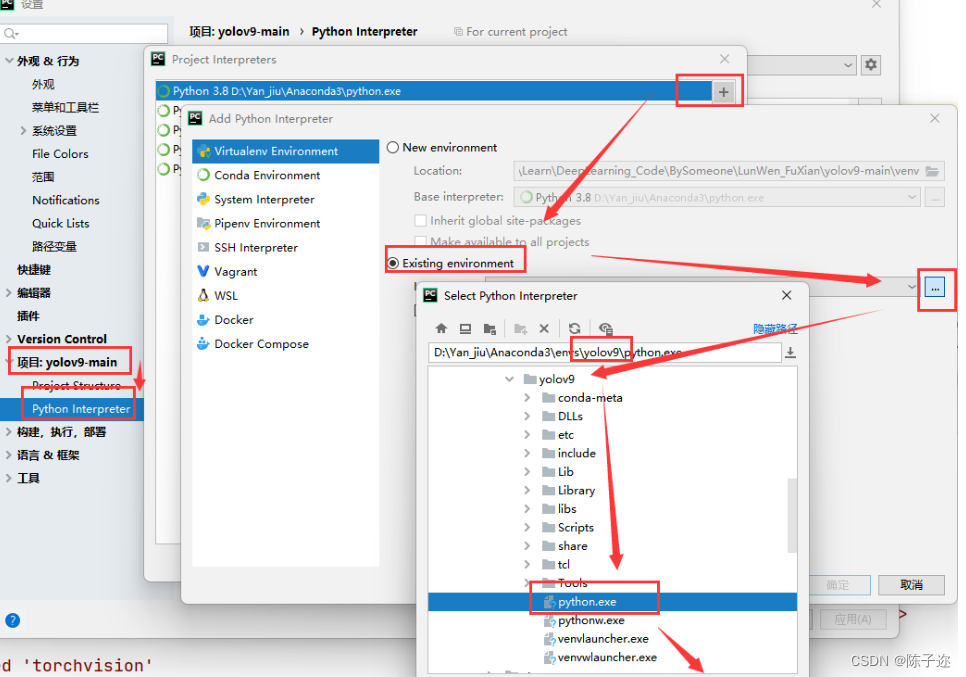Select the Existing environment radio button
This screenshot has height=677, width=966.
click(392, 264)
